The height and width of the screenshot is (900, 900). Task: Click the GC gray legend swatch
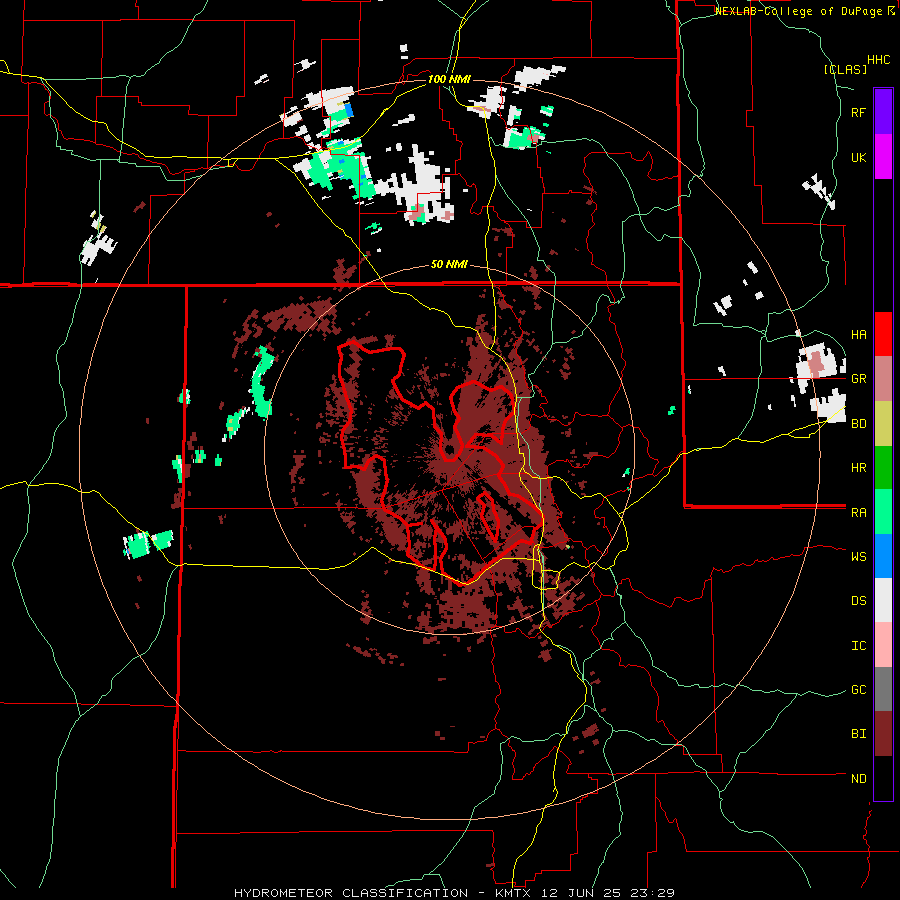point(883,689)
